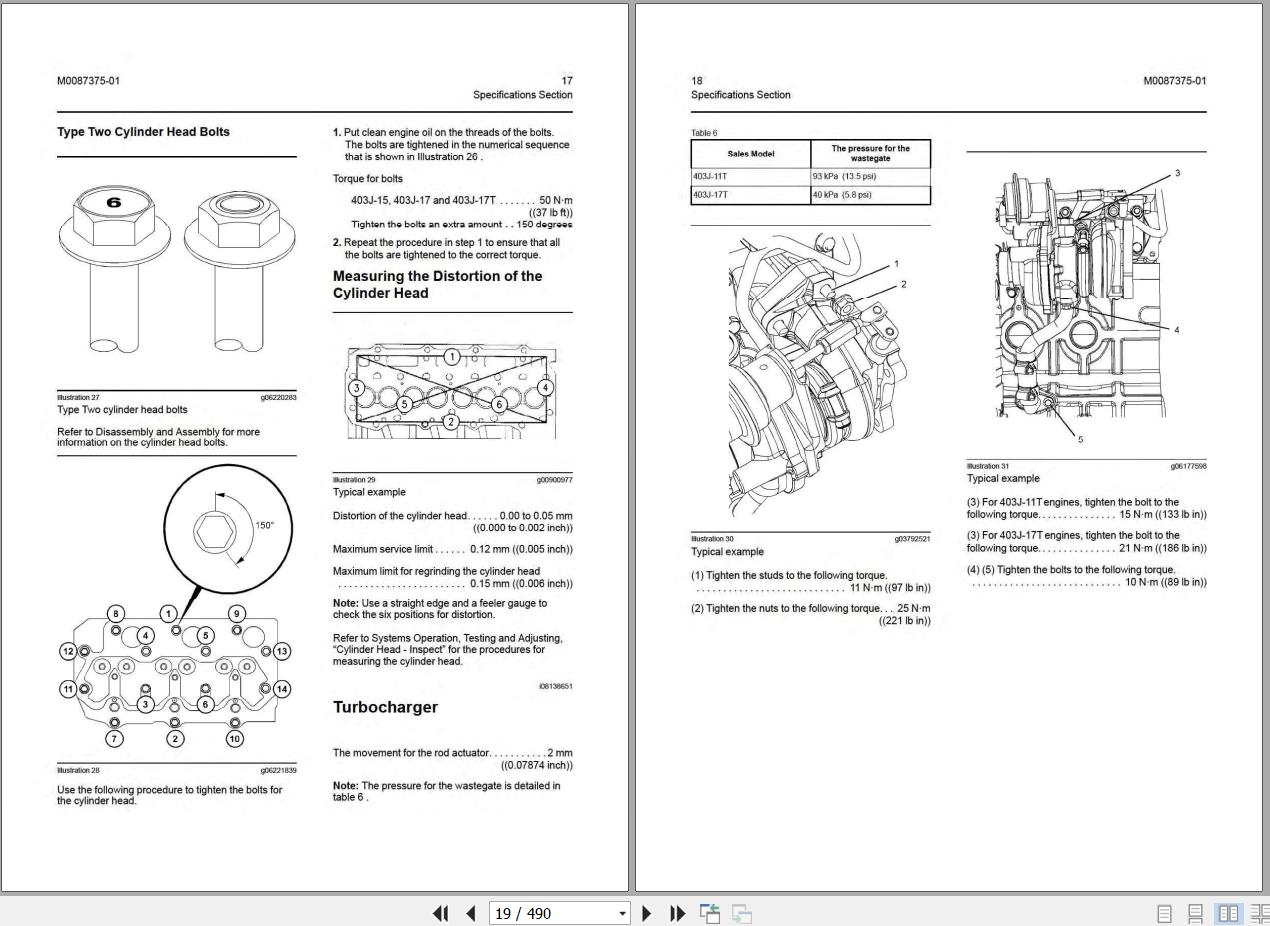Image resolution: width=1270 pixels, height=926 pixels.
Task: Click the page number field showing 19 / 490
Action: pos(551,913)
